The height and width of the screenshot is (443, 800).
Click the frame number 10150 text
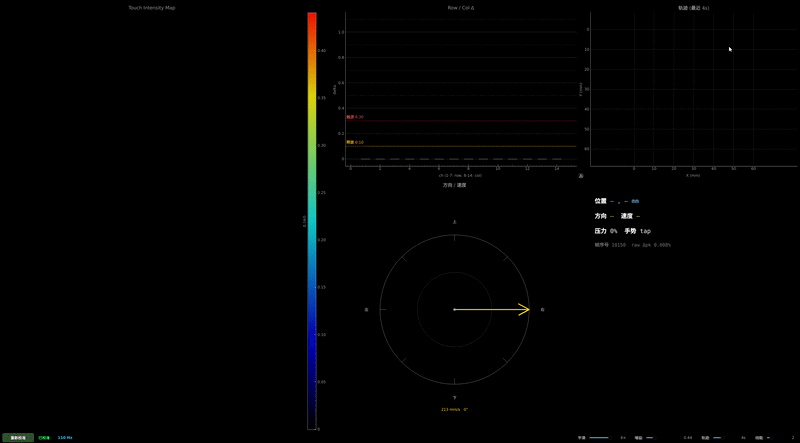point(610,245)
